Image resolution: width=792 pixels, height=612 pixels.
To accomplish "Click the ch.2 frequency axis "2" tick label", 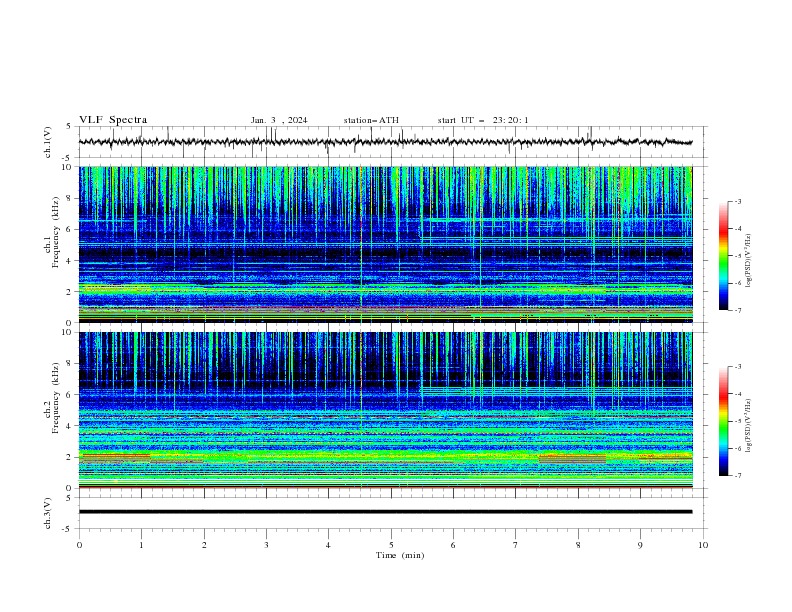I will click(69, 457).
